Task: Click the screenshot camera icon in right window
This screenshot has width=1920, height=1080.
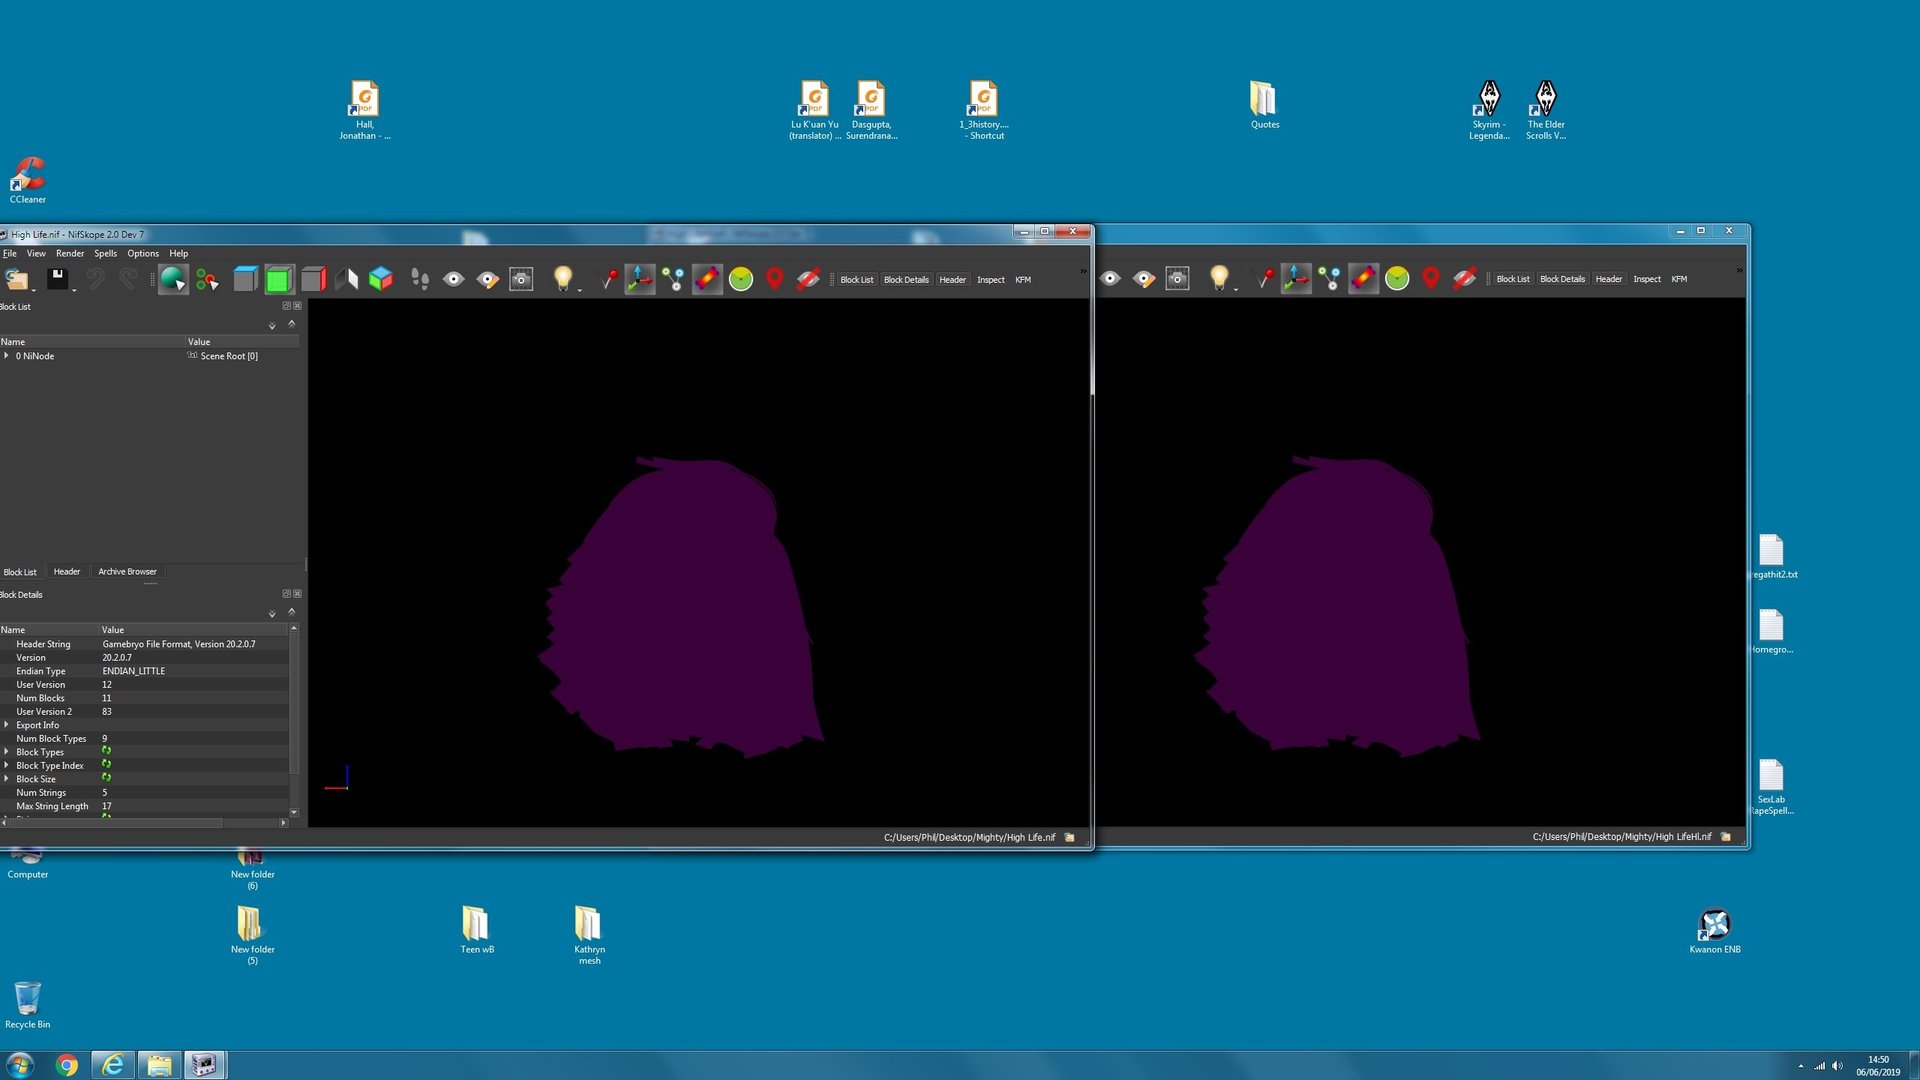Action: (1178, 279)
